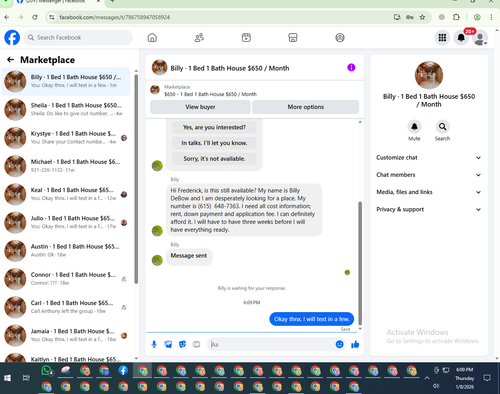Choose 'In talks. I'll let you know.' reply
Viewport: 500px width, 394px height.
click(214, 143)
